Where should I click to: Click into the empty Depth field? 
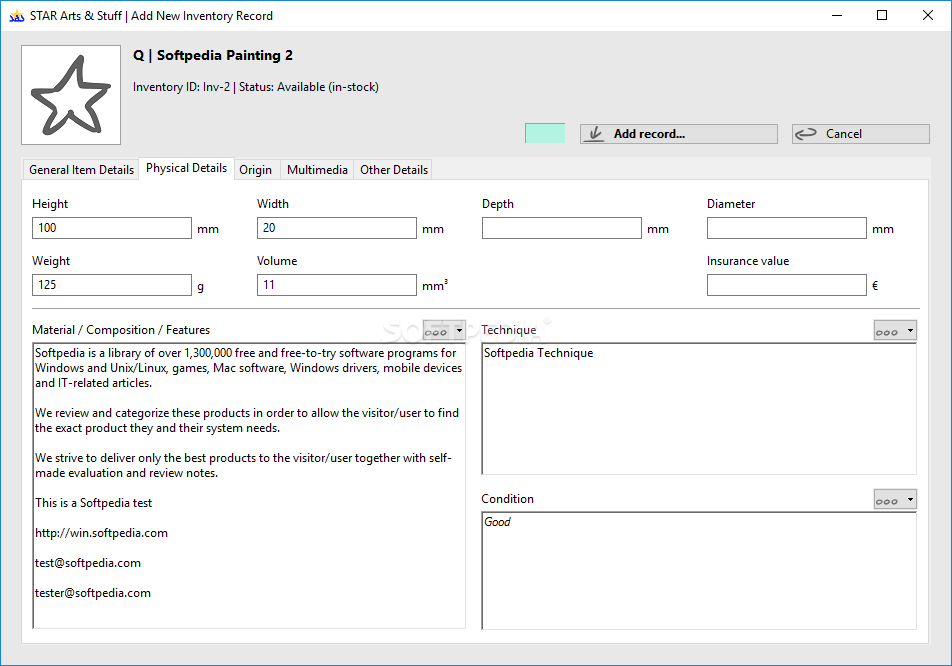pos(561,228)
